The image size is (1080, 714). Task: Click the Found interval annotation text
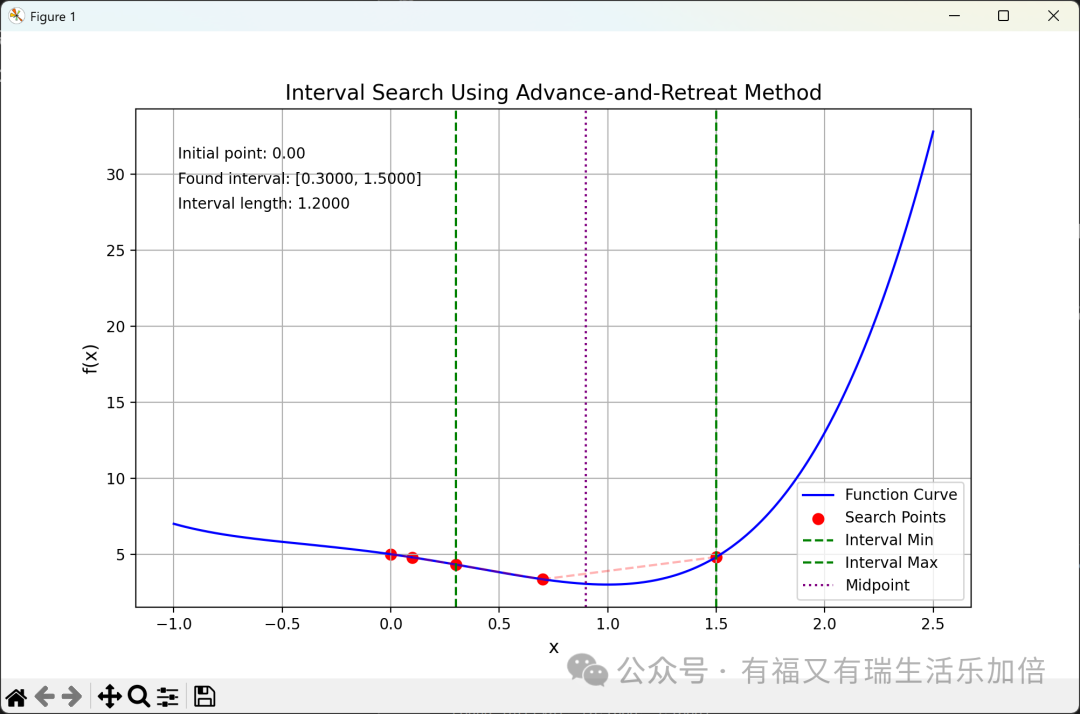coord(299,179)
